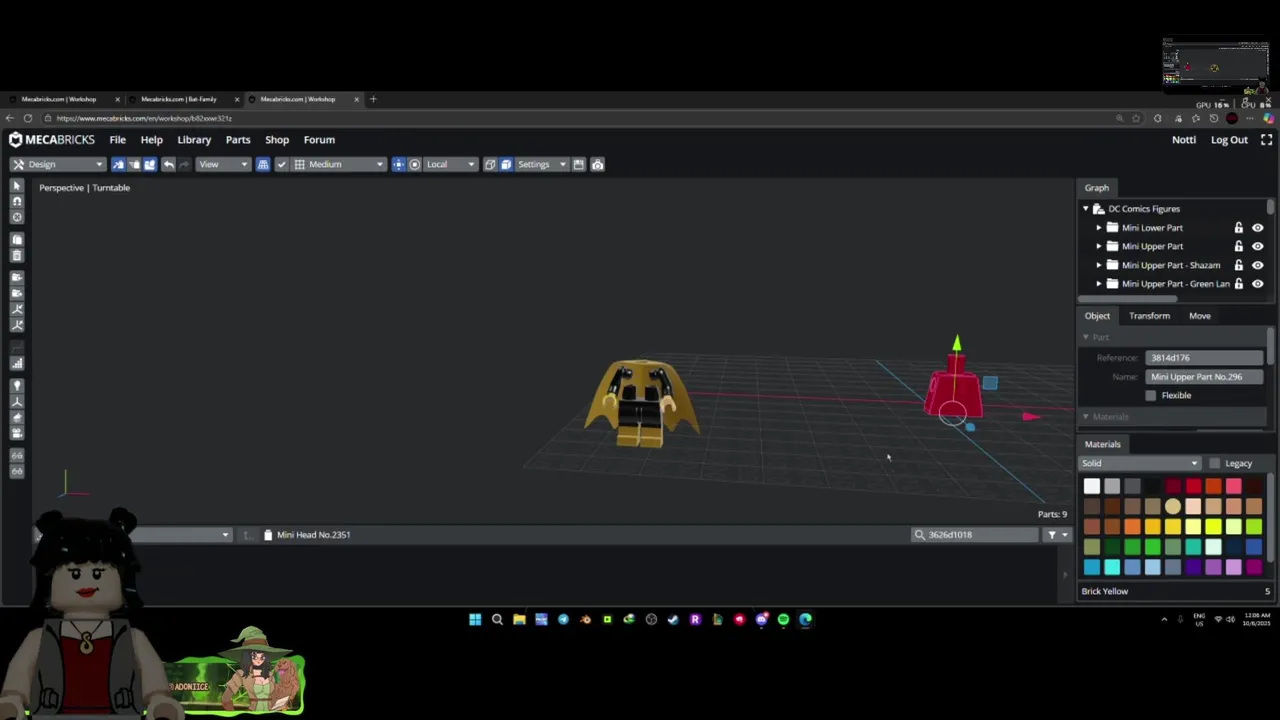Select the arrow selection tool in left sidebar
Viewport: 1280px width, 720px height.
pos(17,186)
